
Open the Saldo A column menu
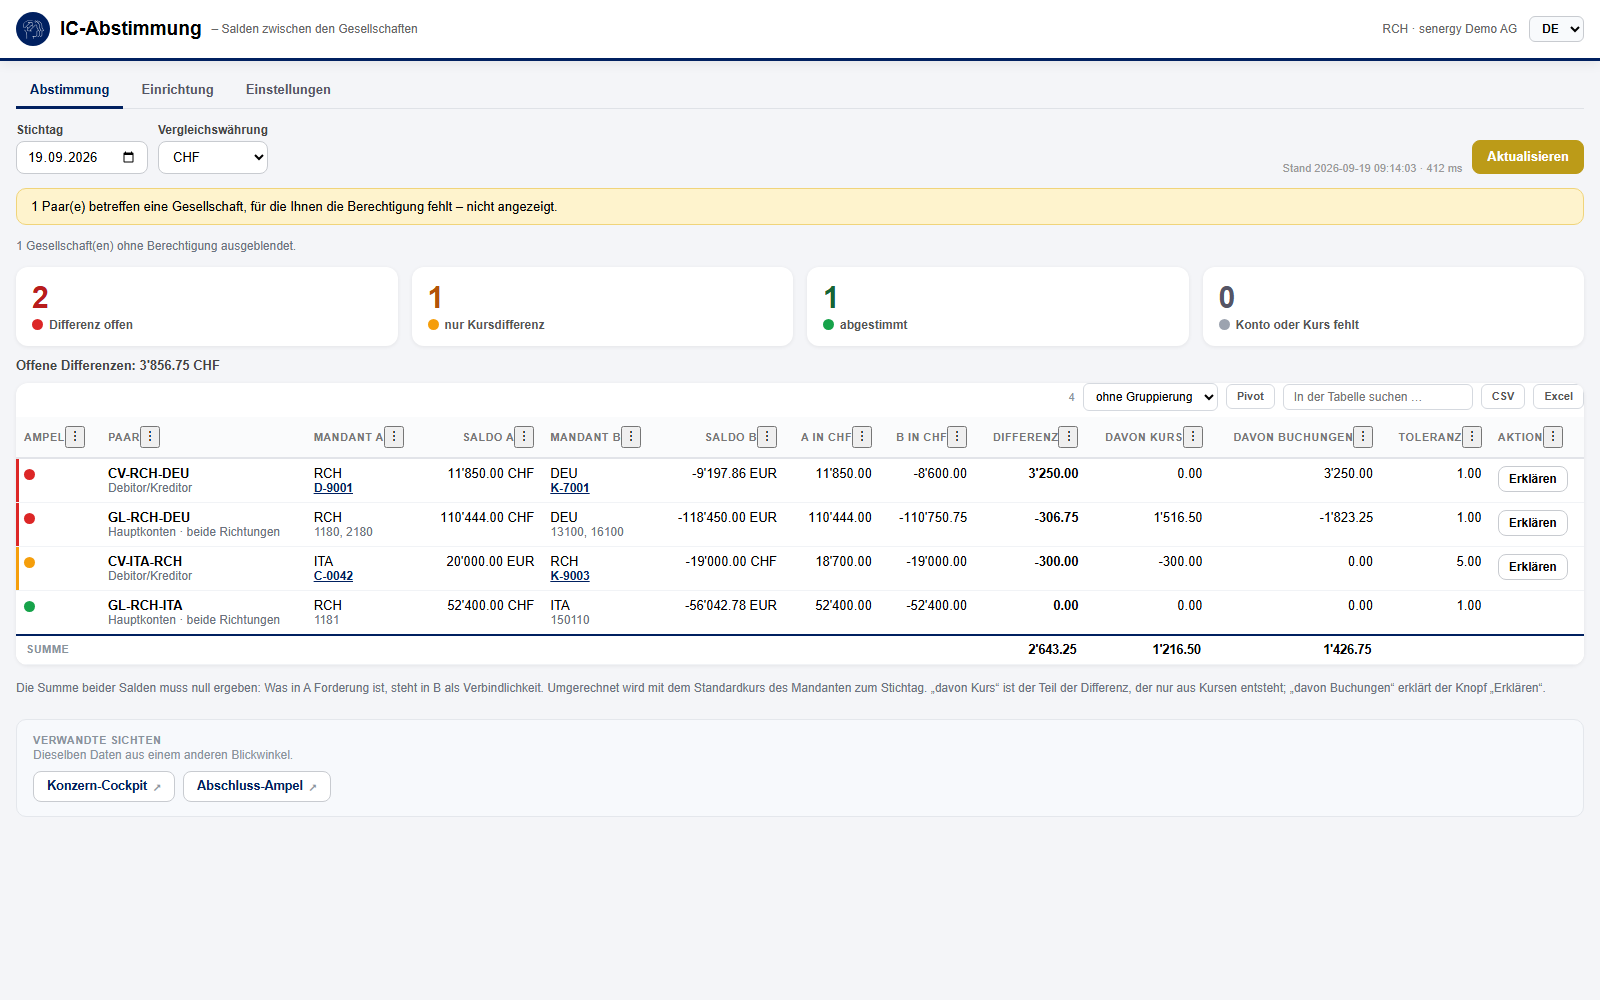[x=524, y=437]
